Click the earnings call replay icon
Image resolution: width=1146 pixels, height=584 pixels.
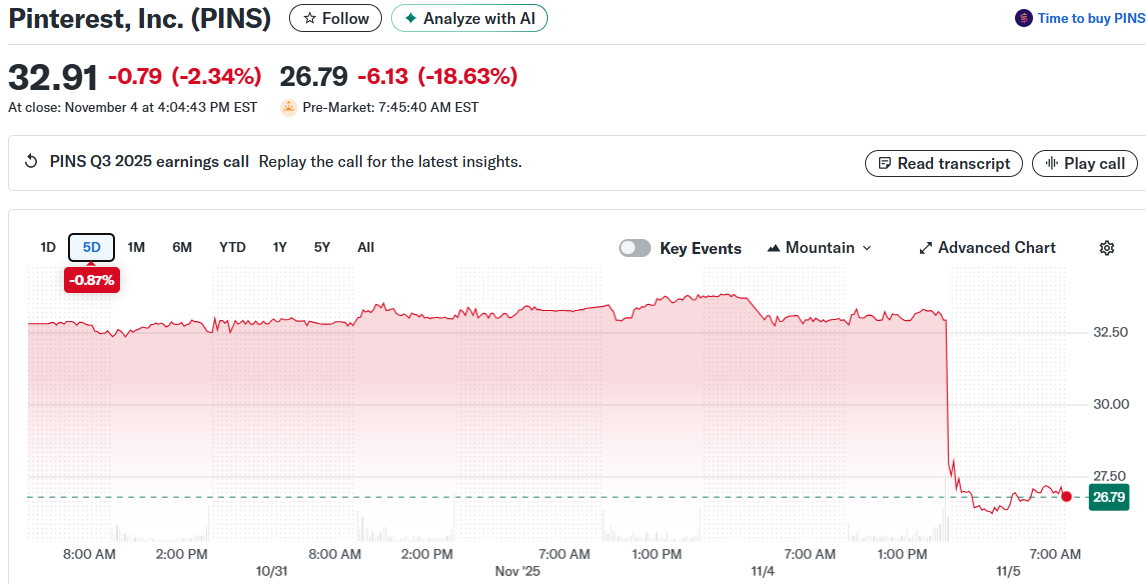pos(31,162)
